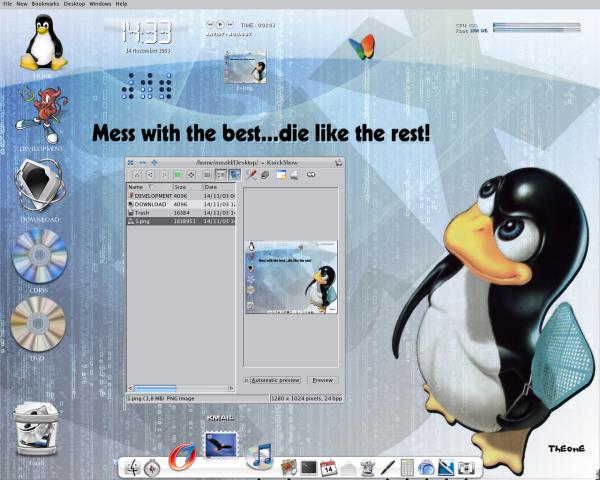
Task: Open the DVD disc desktop icon
Action: click(x=38, y=324)
